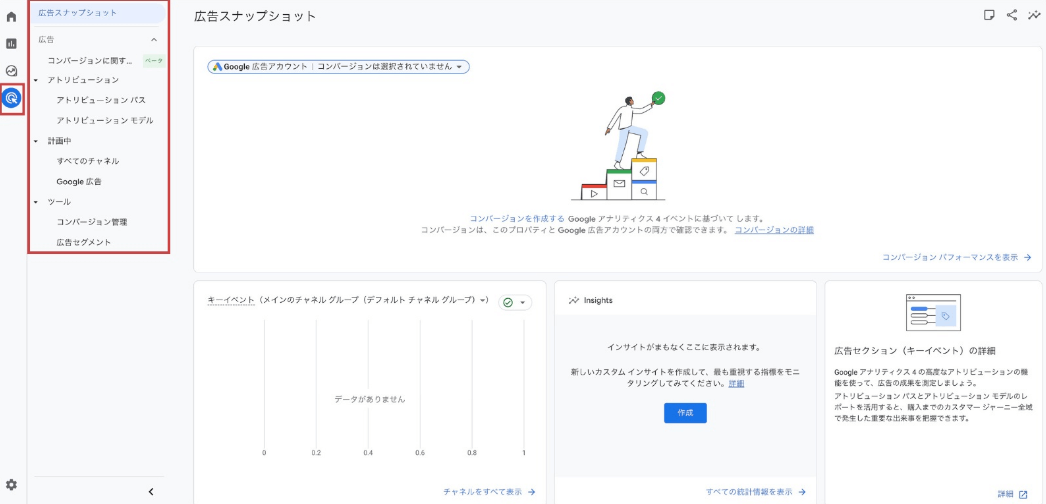This screenshot has height=504, width=1046.
Task: Select コンバージョン管理 in the sidebar
Action: coord(92,222)
